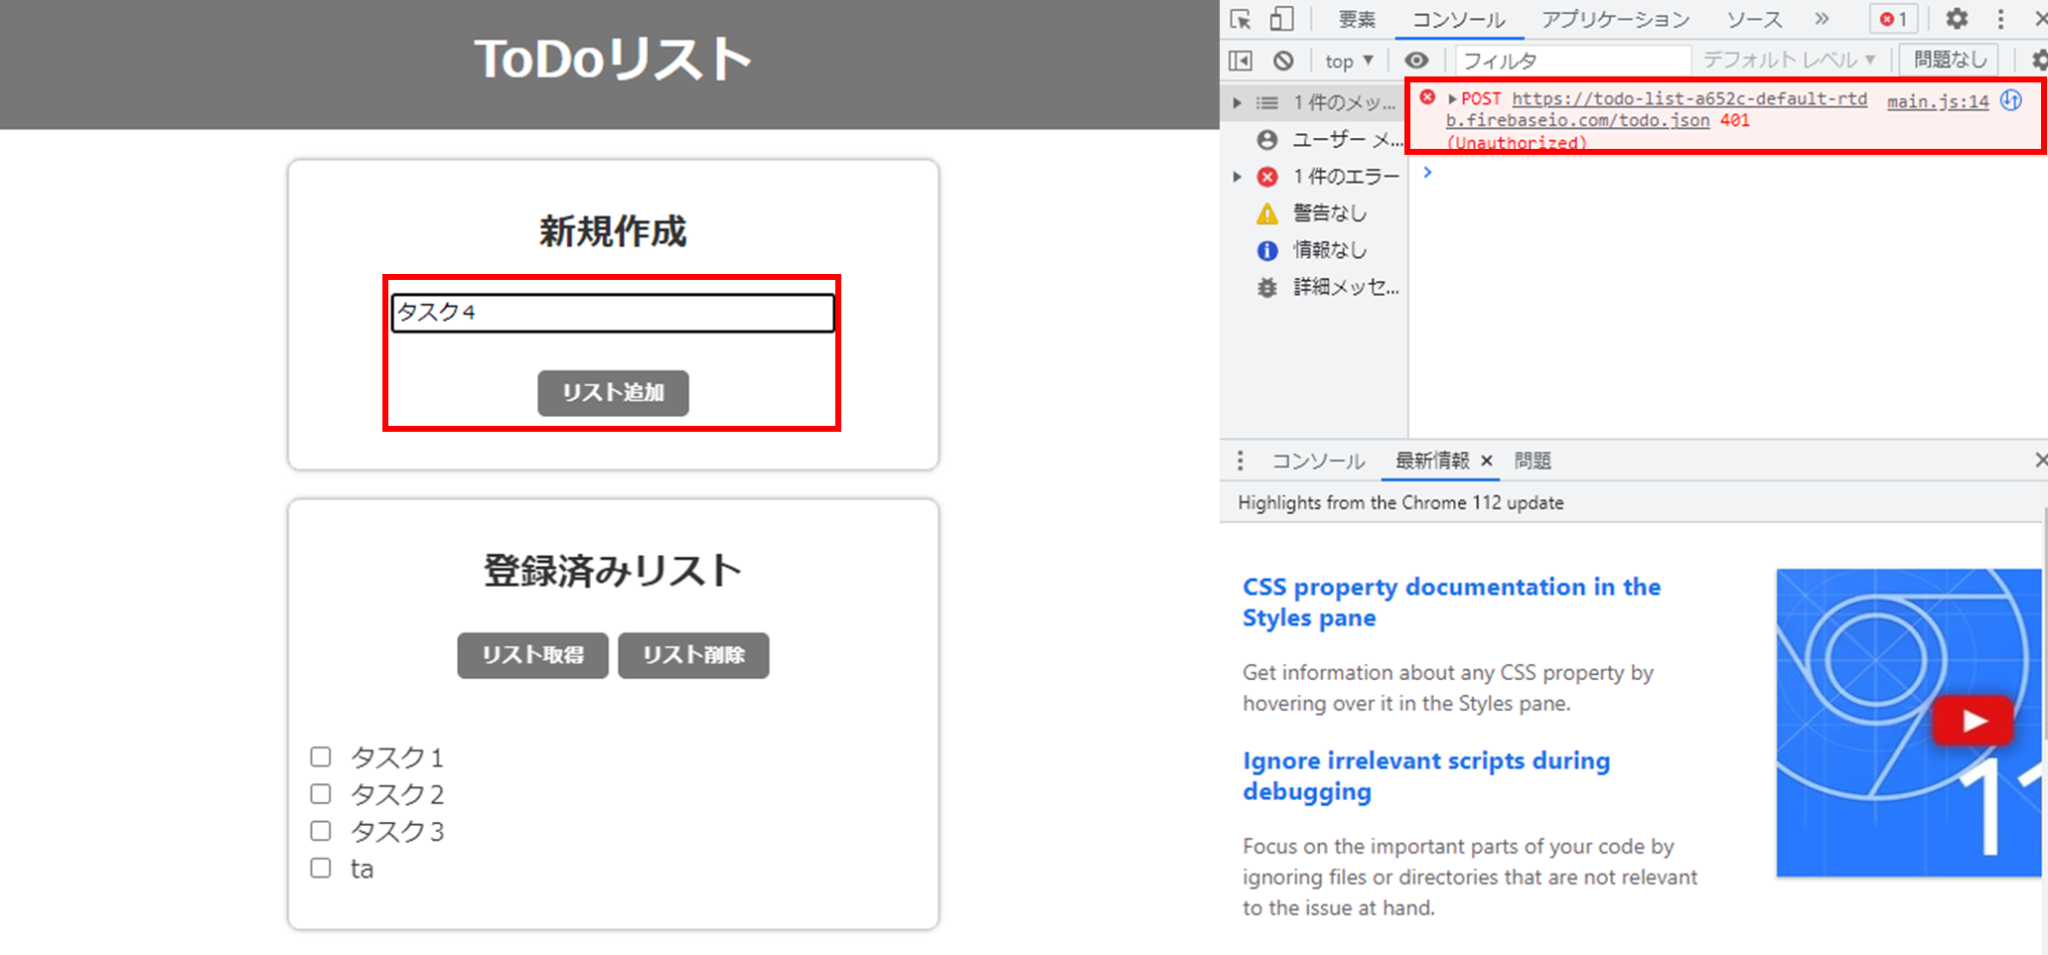Switch to the 要素 tab
2048x955 pixels.
[x=1355, y=18]
